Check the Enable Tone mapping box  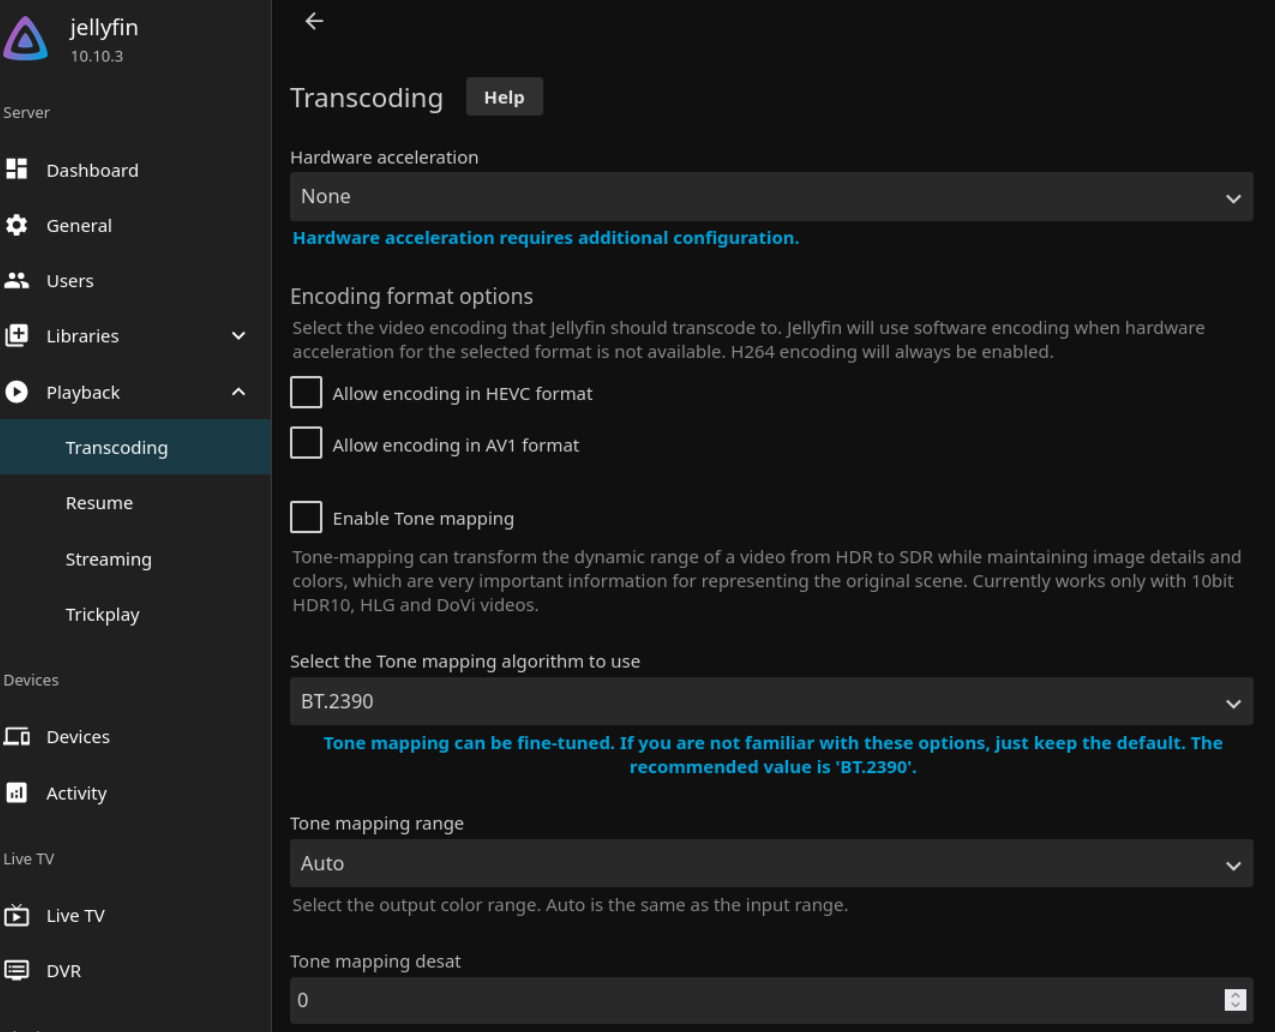coord(306,517)
